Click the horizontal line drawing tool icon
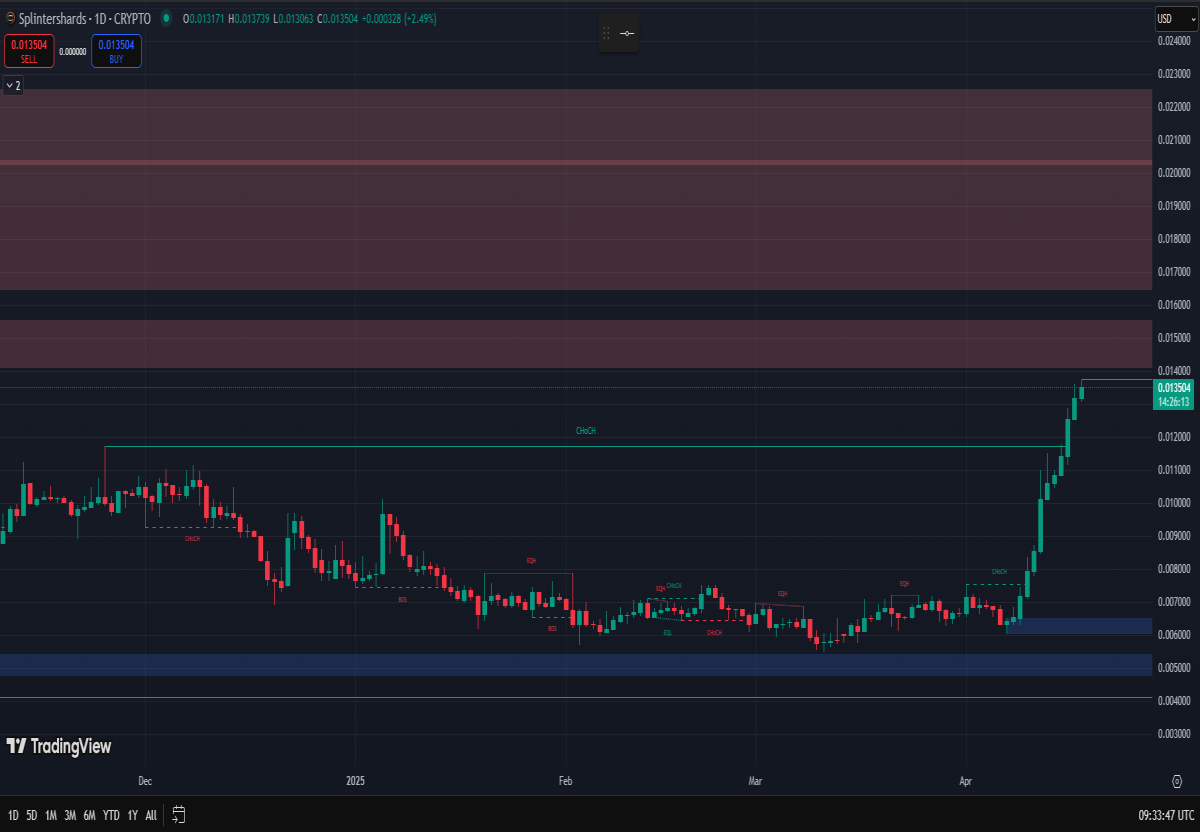 click(627, 34)
